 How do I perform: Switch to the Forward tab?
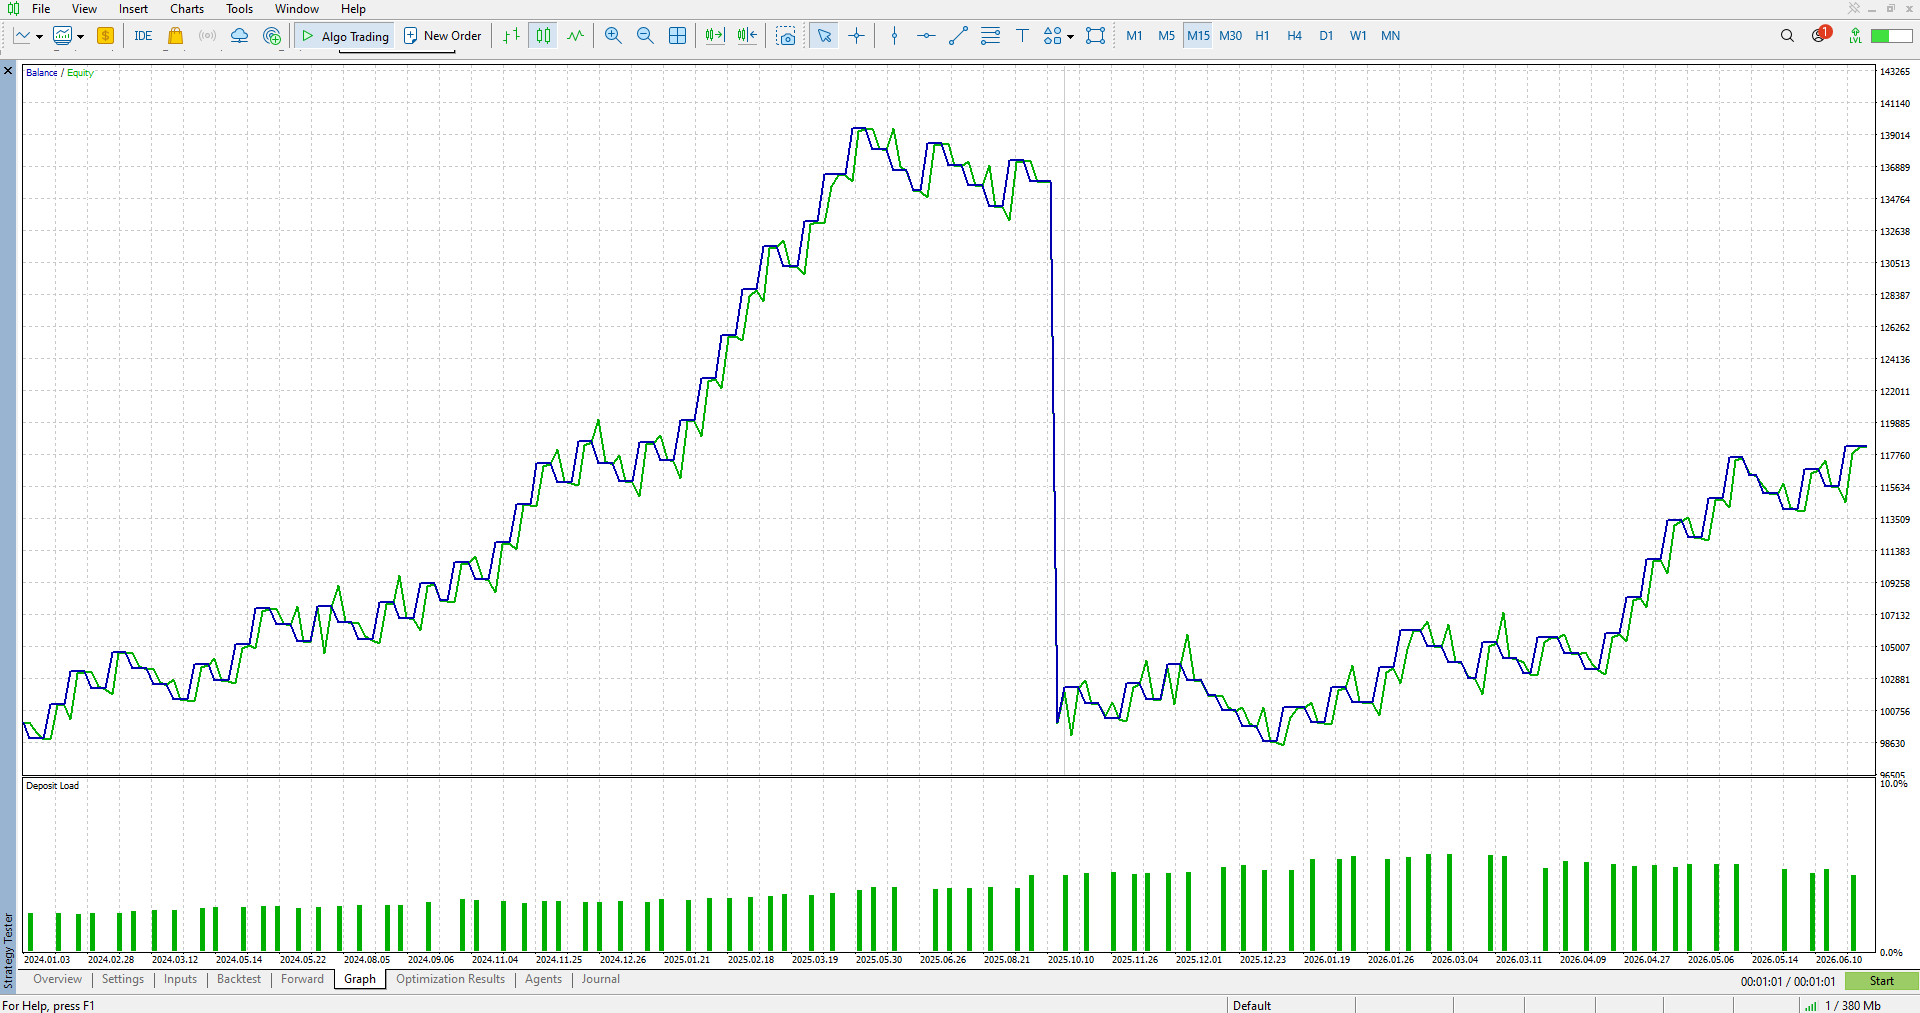302,980
